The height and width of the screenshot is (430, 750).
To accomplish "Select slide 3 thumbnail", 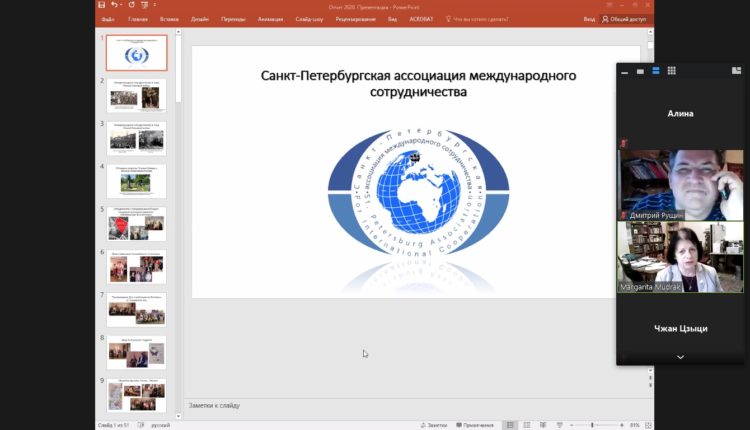I will pyautogui.click(x=136, y=138).
